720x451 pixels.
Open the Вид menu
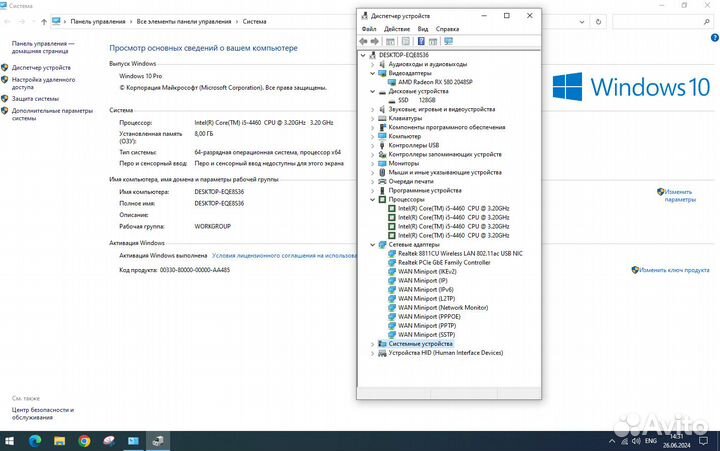[422, 29]
